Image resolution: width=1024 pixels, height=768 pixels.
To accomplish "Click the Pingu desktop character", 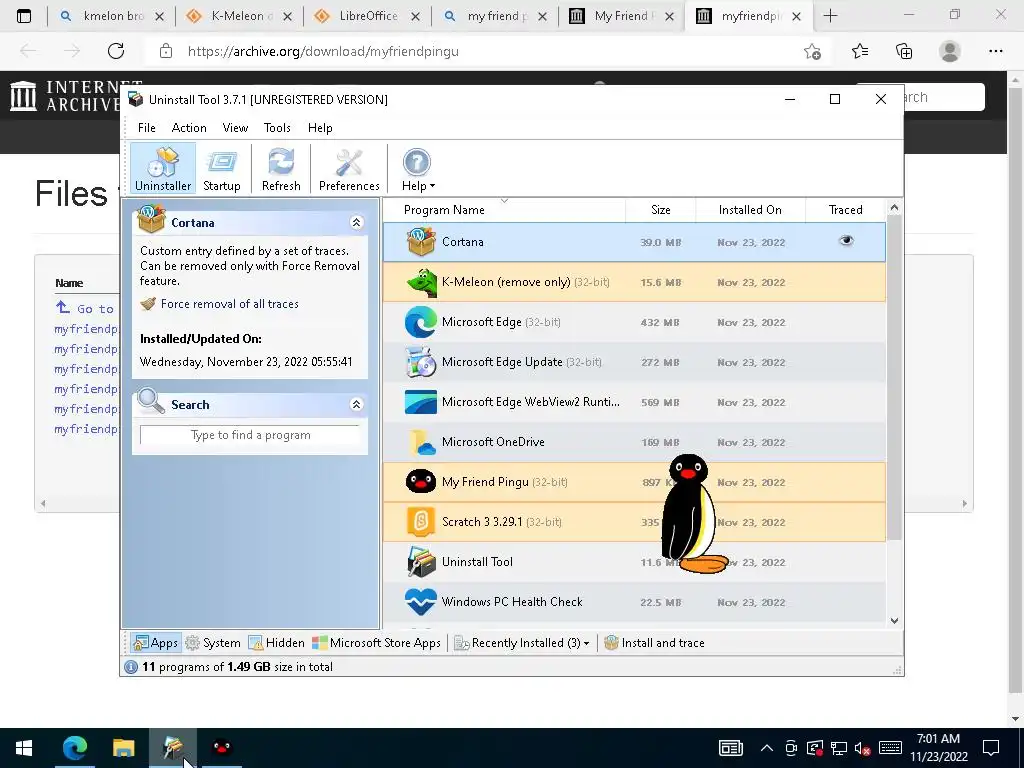I will click(692, 514).
